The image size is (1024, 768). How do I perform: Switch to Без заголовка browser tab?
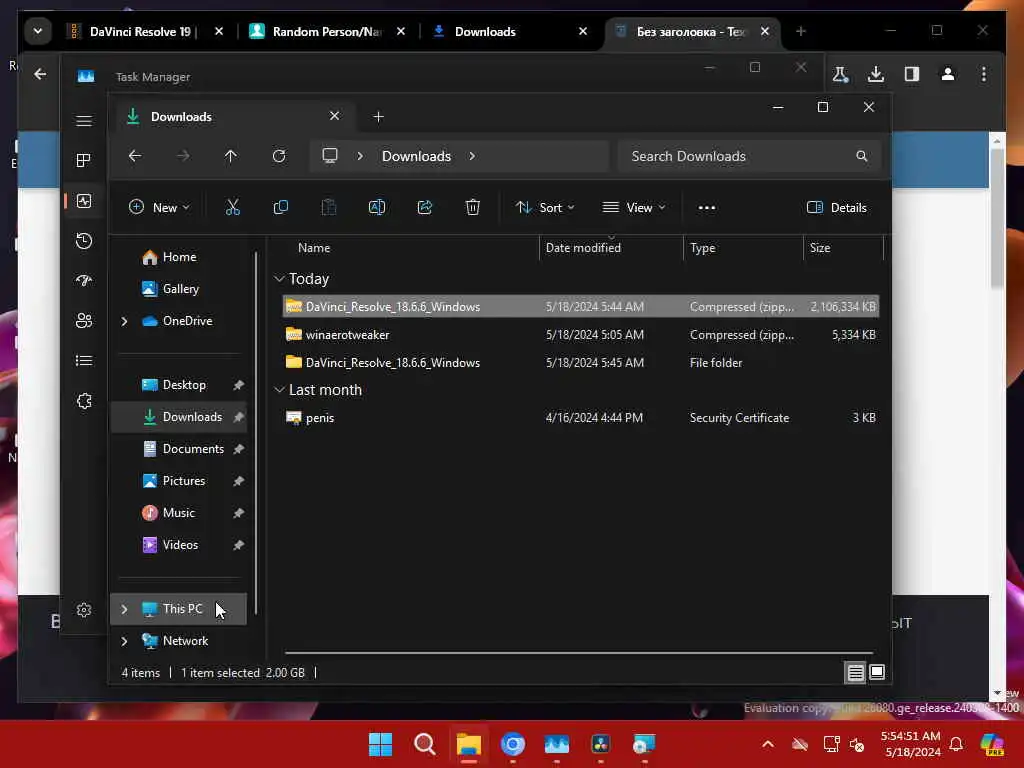(x=692, y=31)
